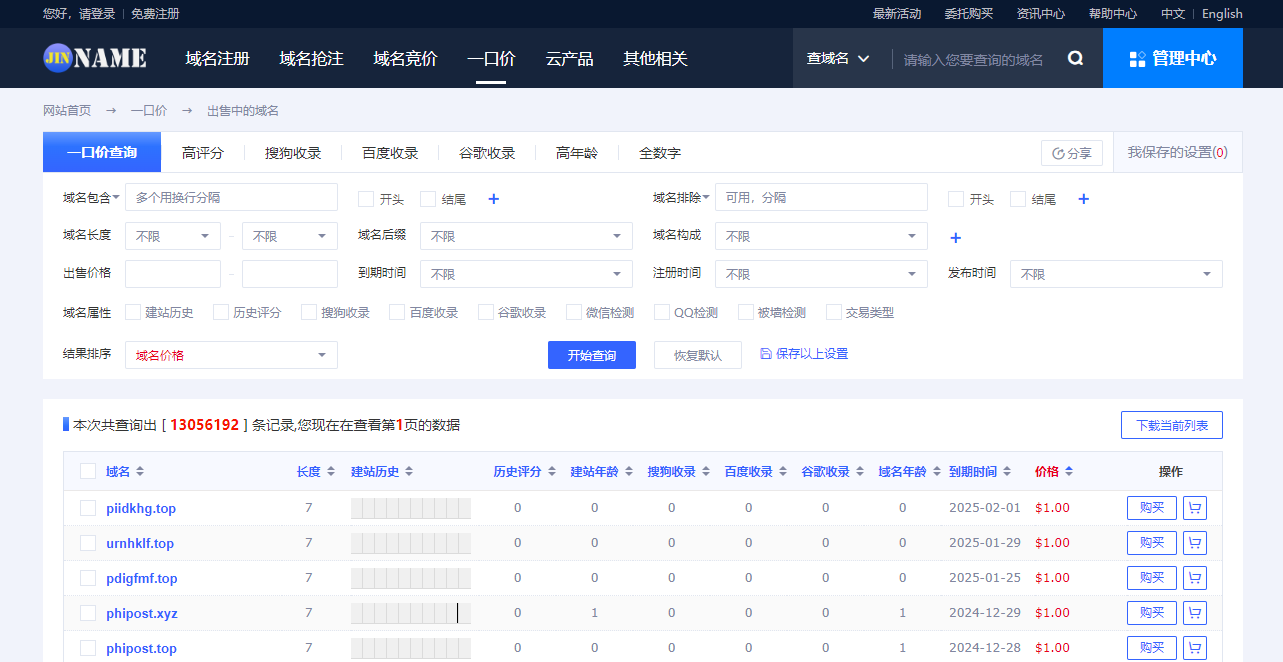The height and width of the screenshot is (662, 1283).
Task: Check 开头 box for 域名包含 filter
Action: 366,199
